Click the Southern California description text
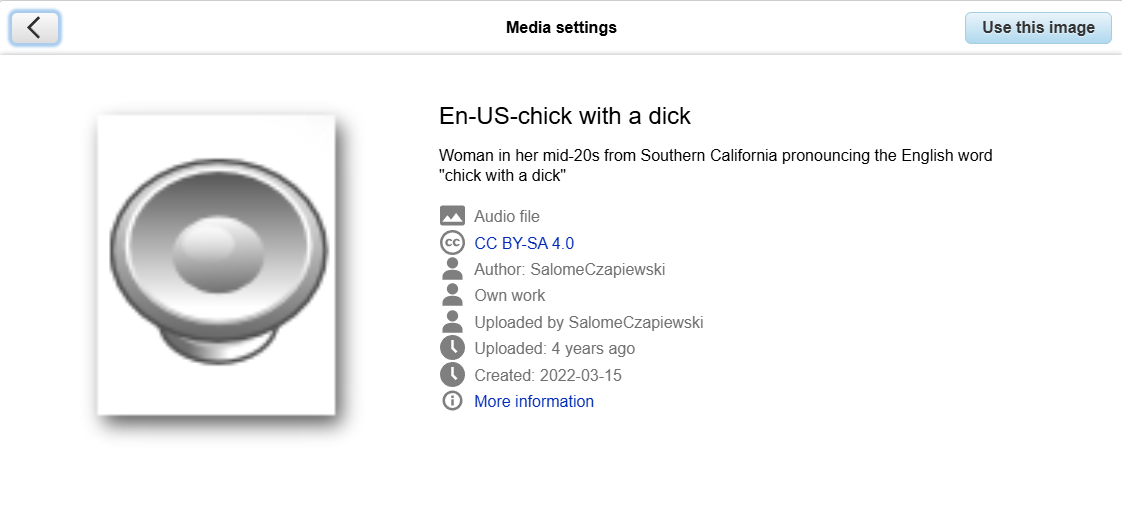Screen dimensions: 1122x532 716,165
